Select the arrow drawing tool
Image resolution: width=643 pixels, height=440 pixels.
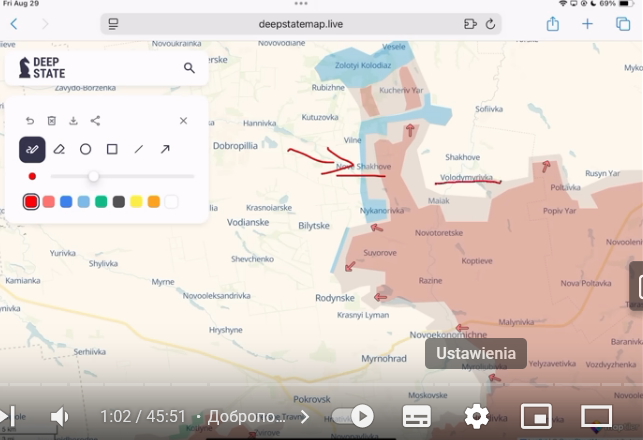point(165,149)
